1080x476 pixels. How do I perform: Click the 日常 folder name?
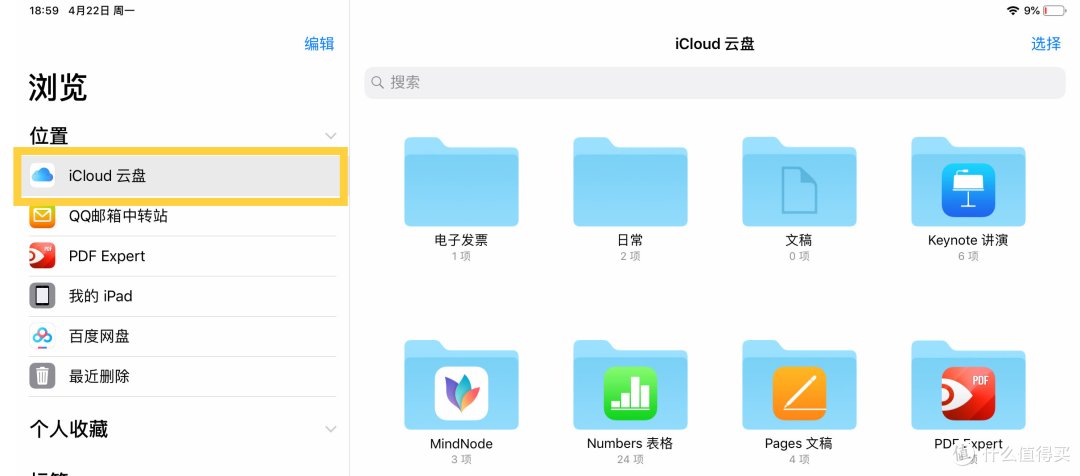(630, 240)
